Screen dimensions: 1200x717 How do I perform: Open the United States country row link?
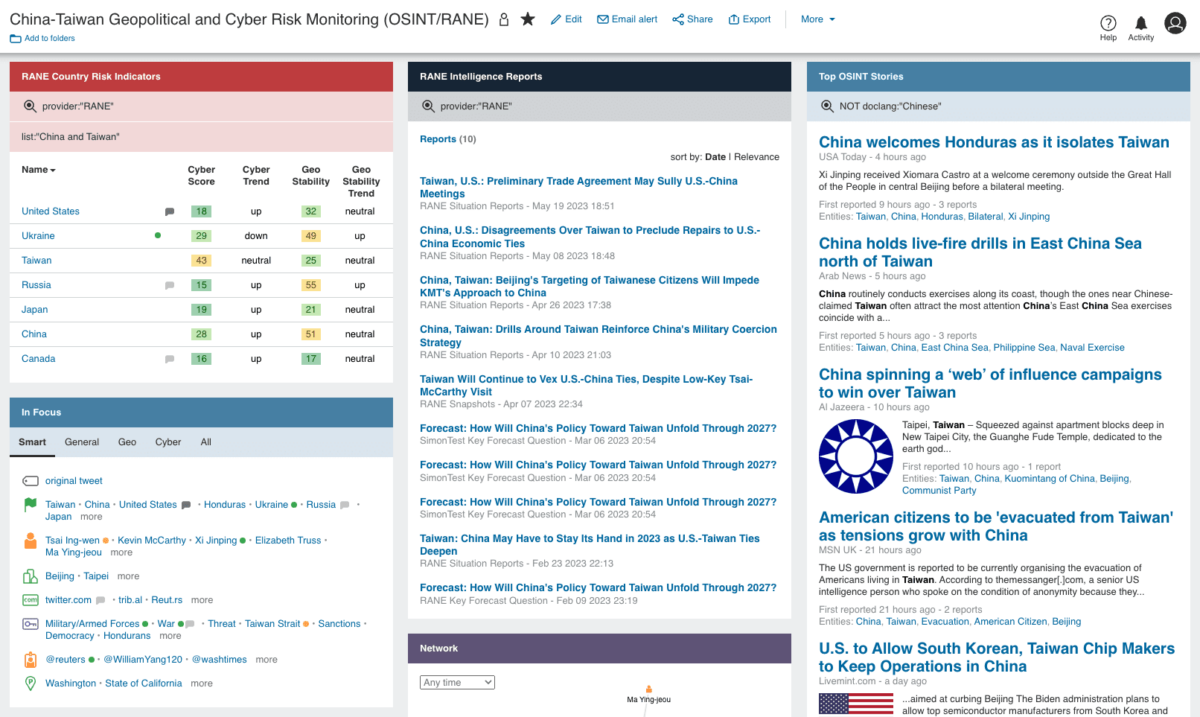[x=50, y=211]
